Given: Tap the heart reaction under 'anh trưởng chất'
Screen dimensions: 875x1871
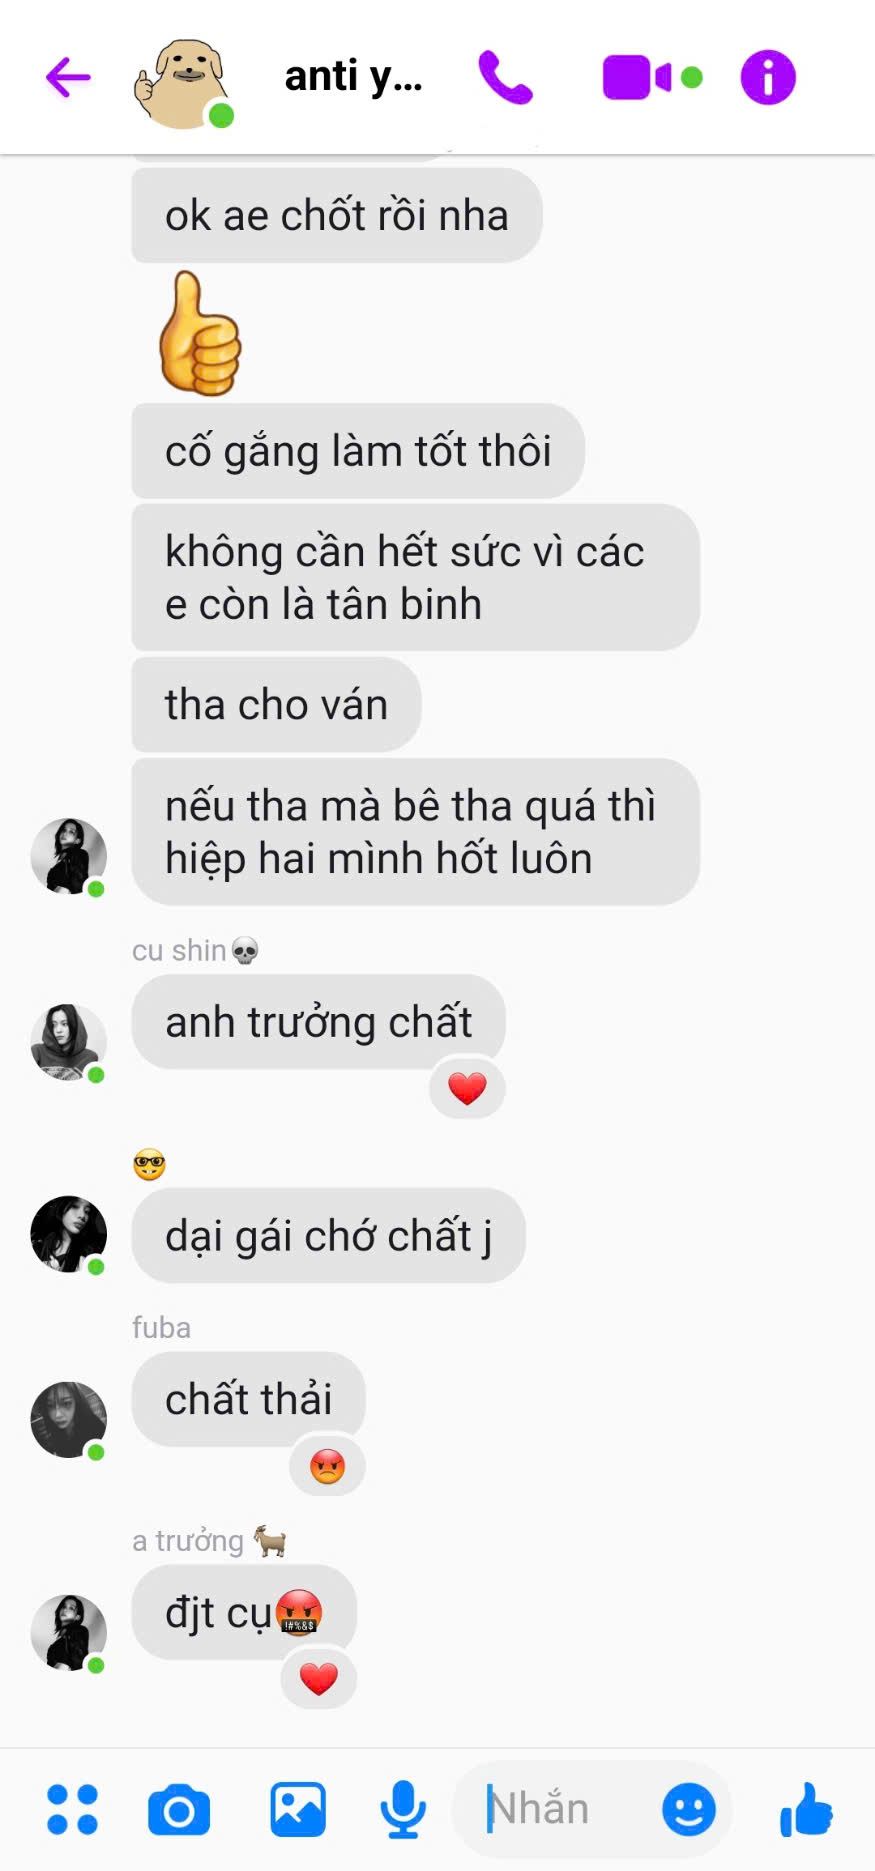Looking at the screenshot, I should pyautogui.click(x=467, y=1088).
